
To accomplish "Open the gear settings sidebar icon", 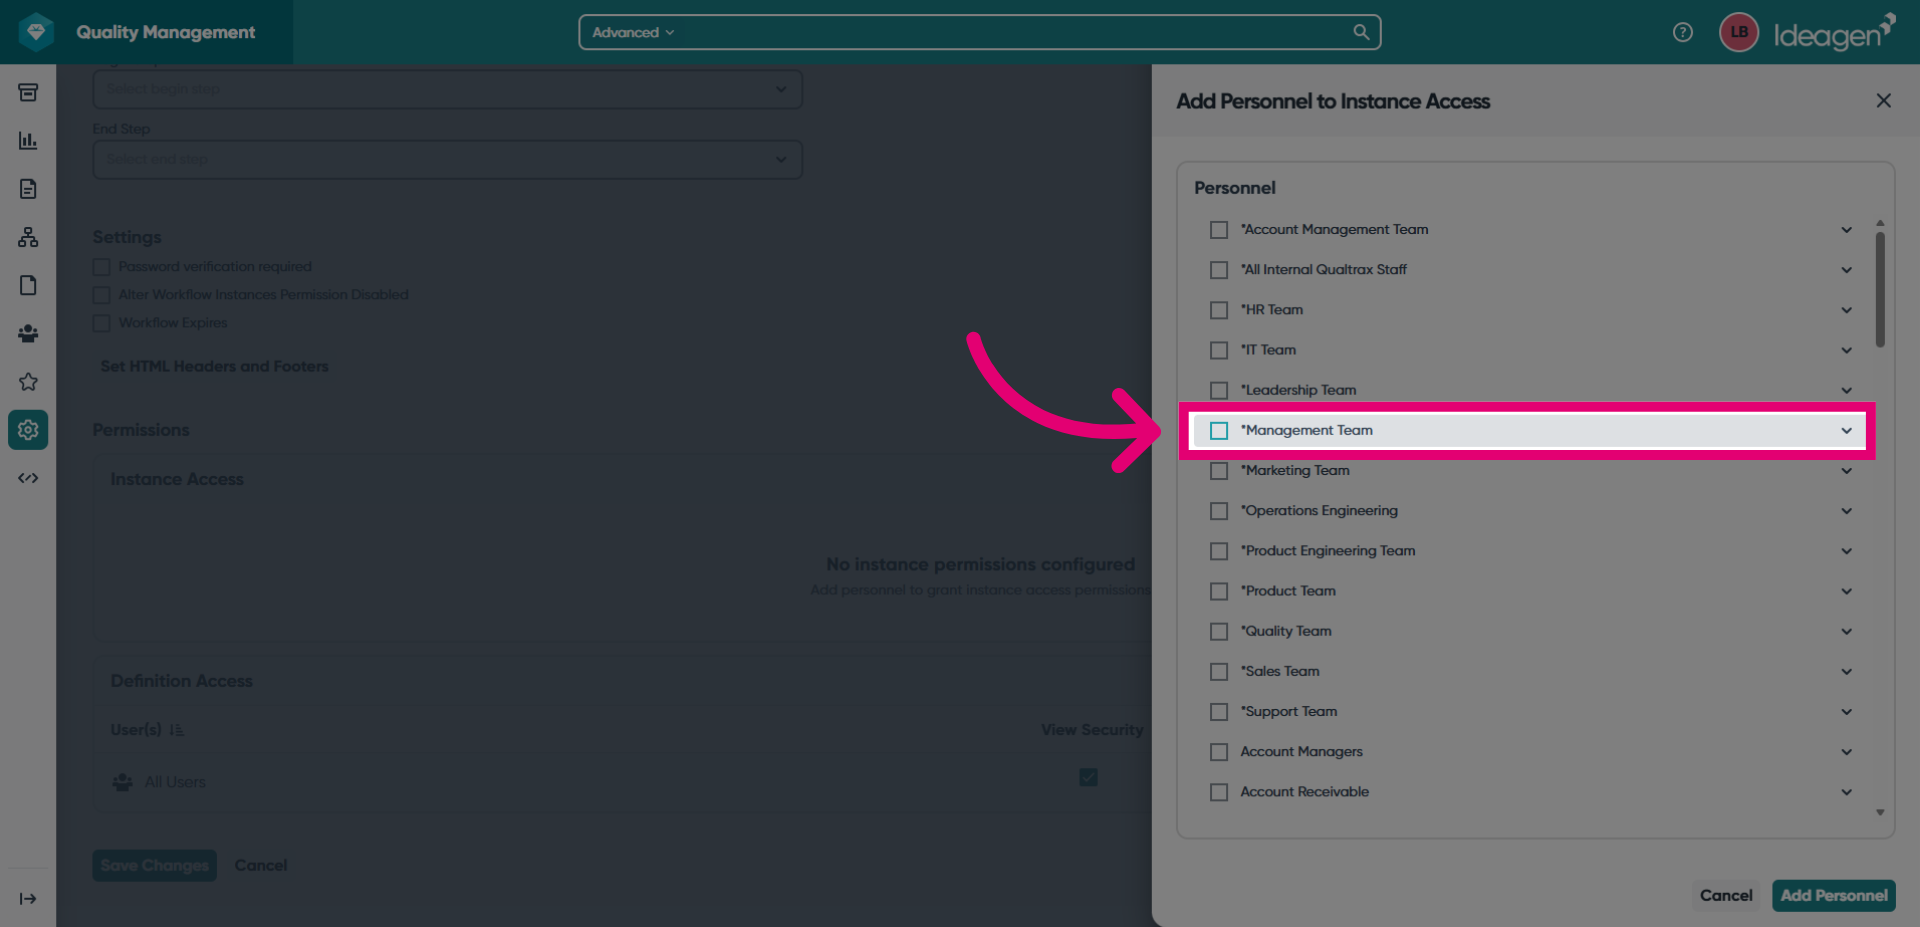I will tap(28, 430).
